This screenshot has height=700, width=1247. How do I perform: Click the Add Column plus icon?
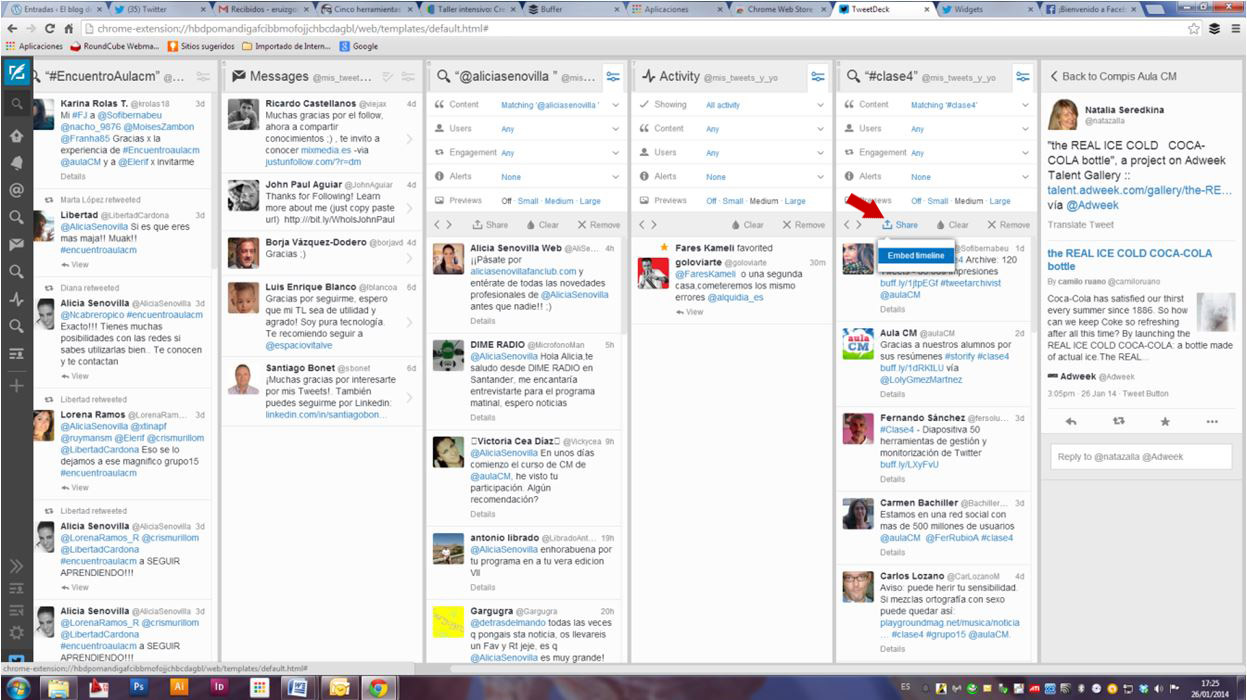pos(16,385)
